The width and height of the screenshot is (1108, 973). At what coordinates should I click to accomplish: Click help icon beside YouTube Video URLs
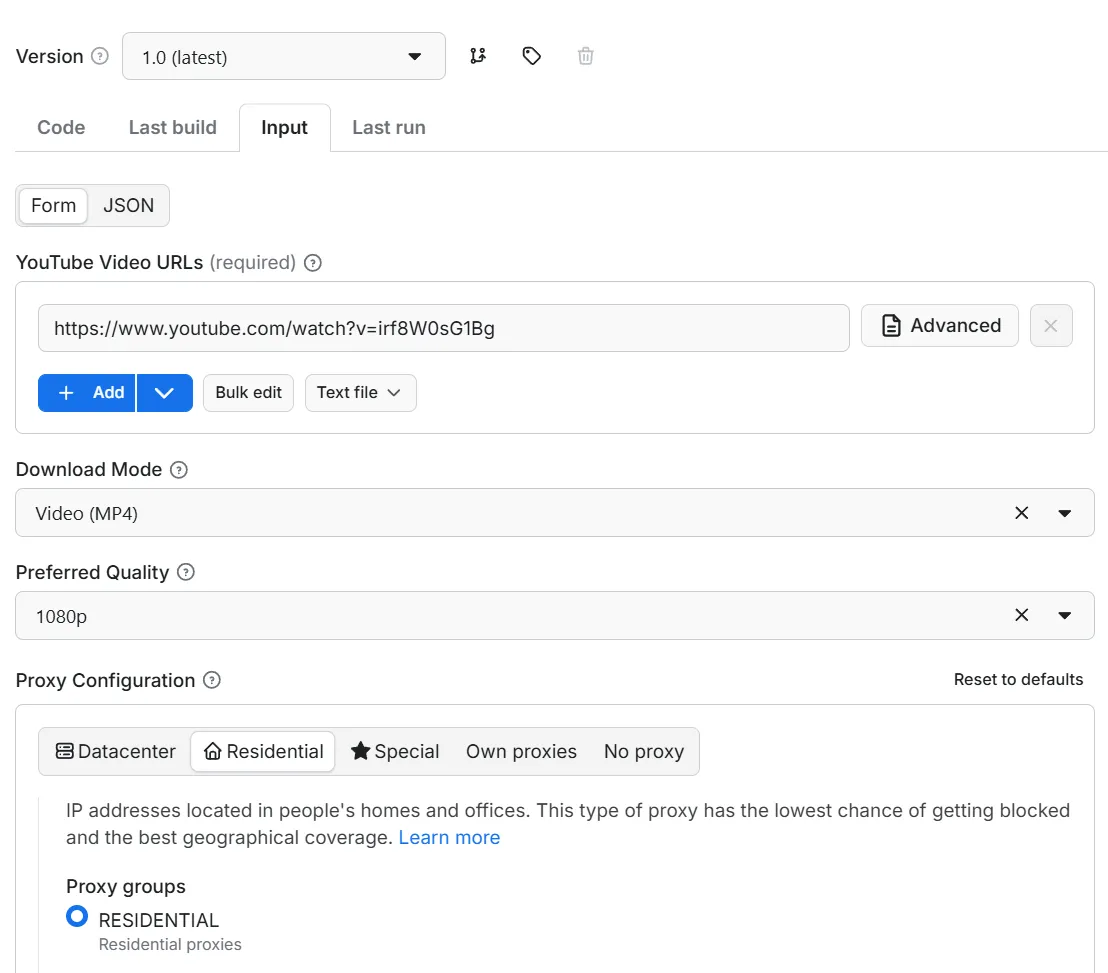313,263
